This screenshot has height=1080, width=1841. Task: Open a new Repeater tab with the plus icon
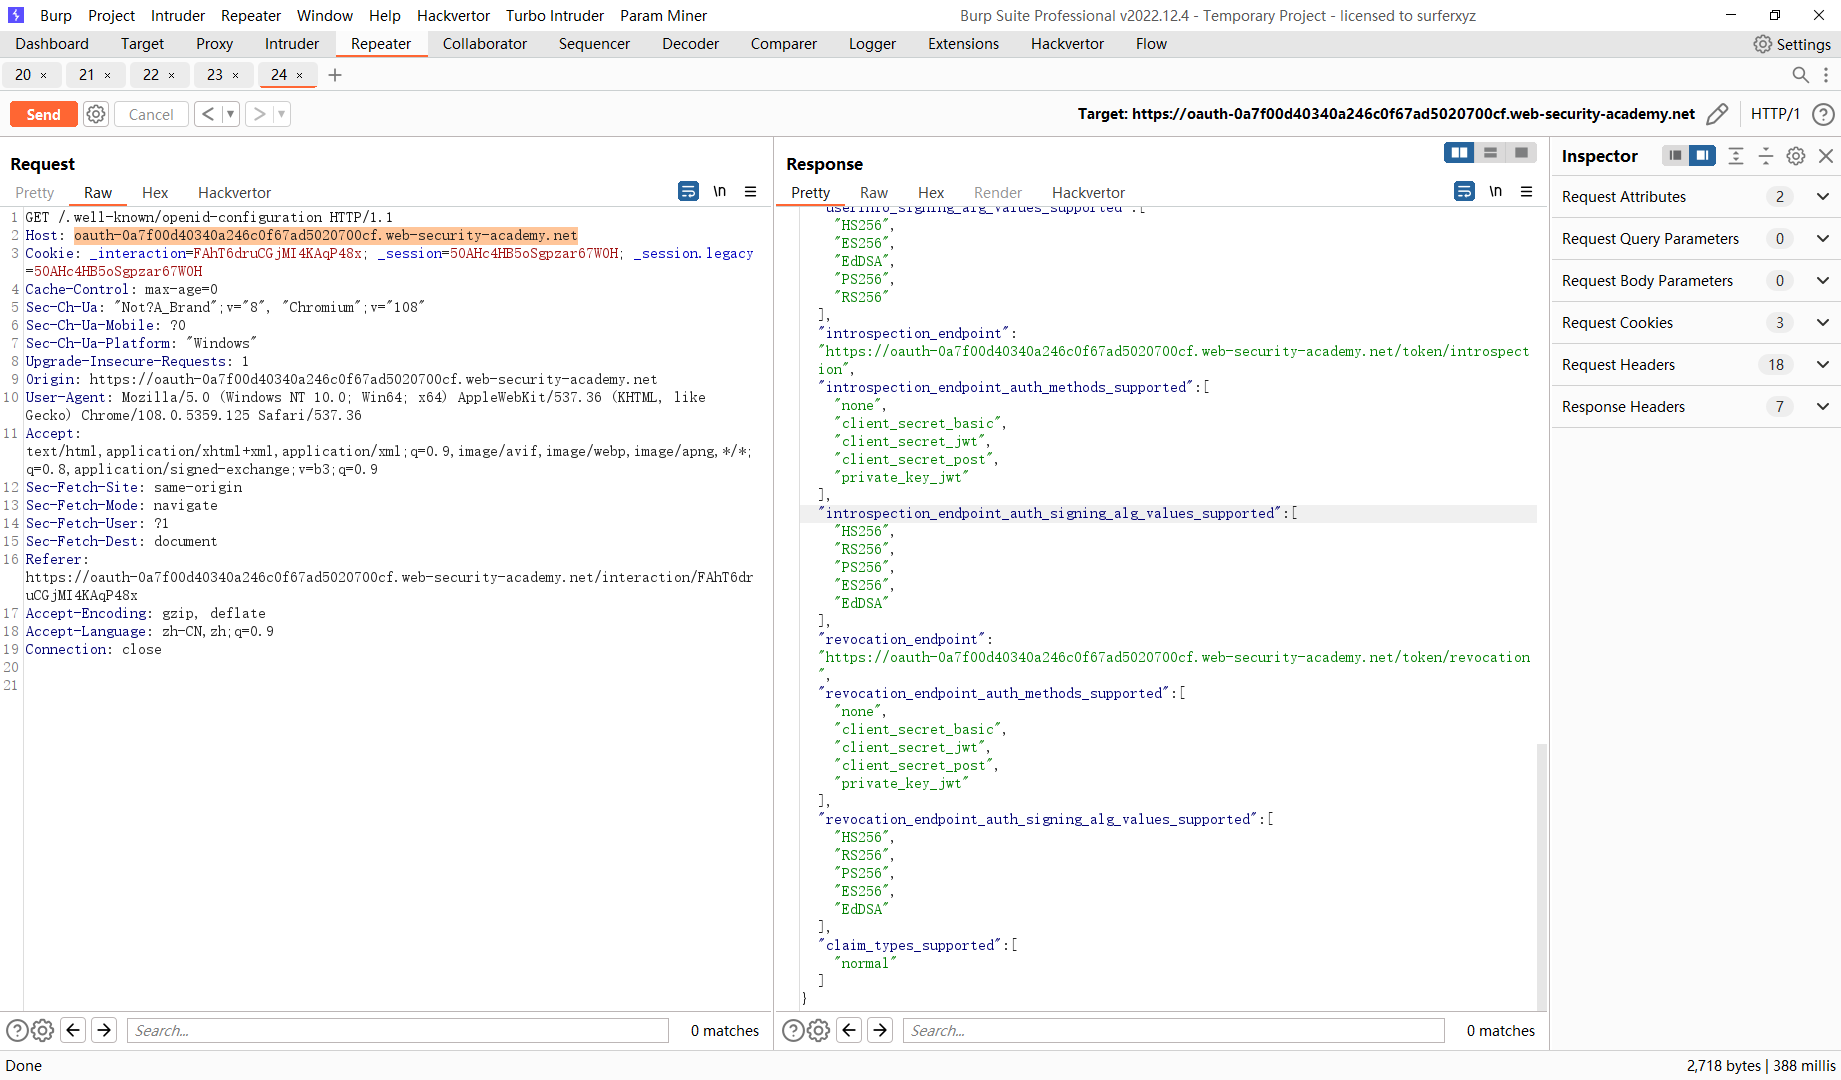(x=335, y=75)
